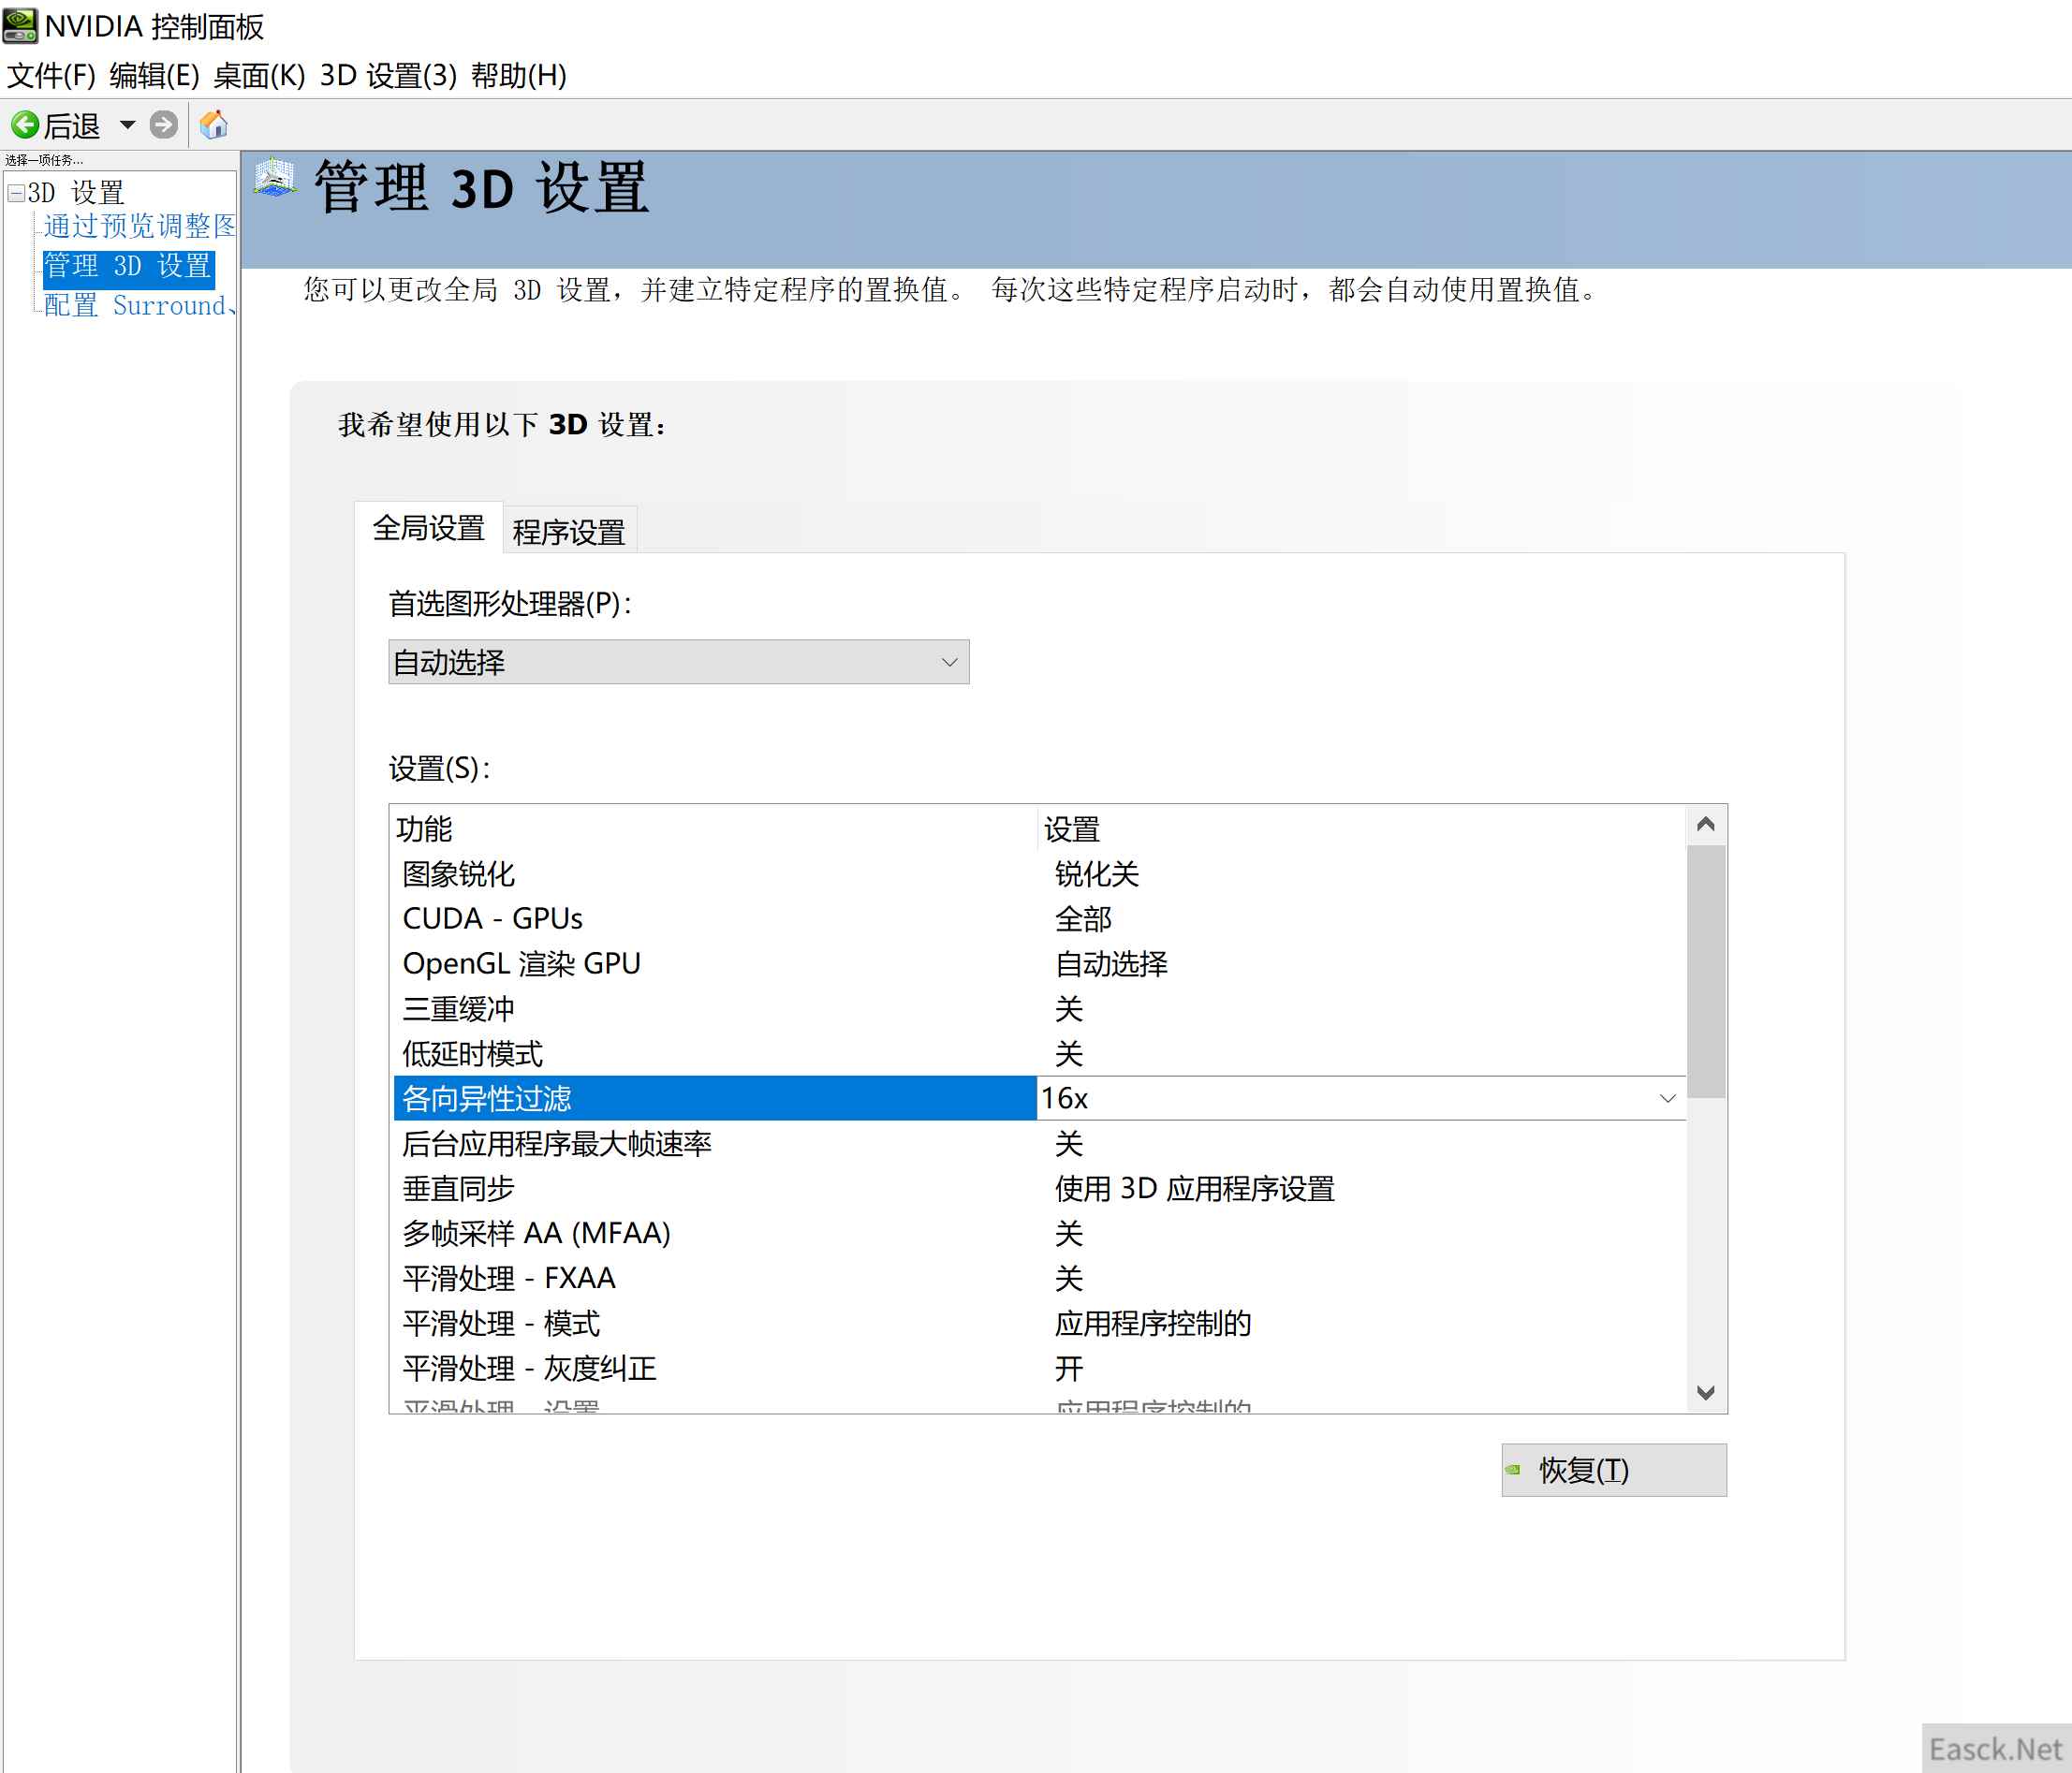Collapse the 3D 设置 tree node
This screenshot has height=1773, width=2072.
click(x=16, y=192)
